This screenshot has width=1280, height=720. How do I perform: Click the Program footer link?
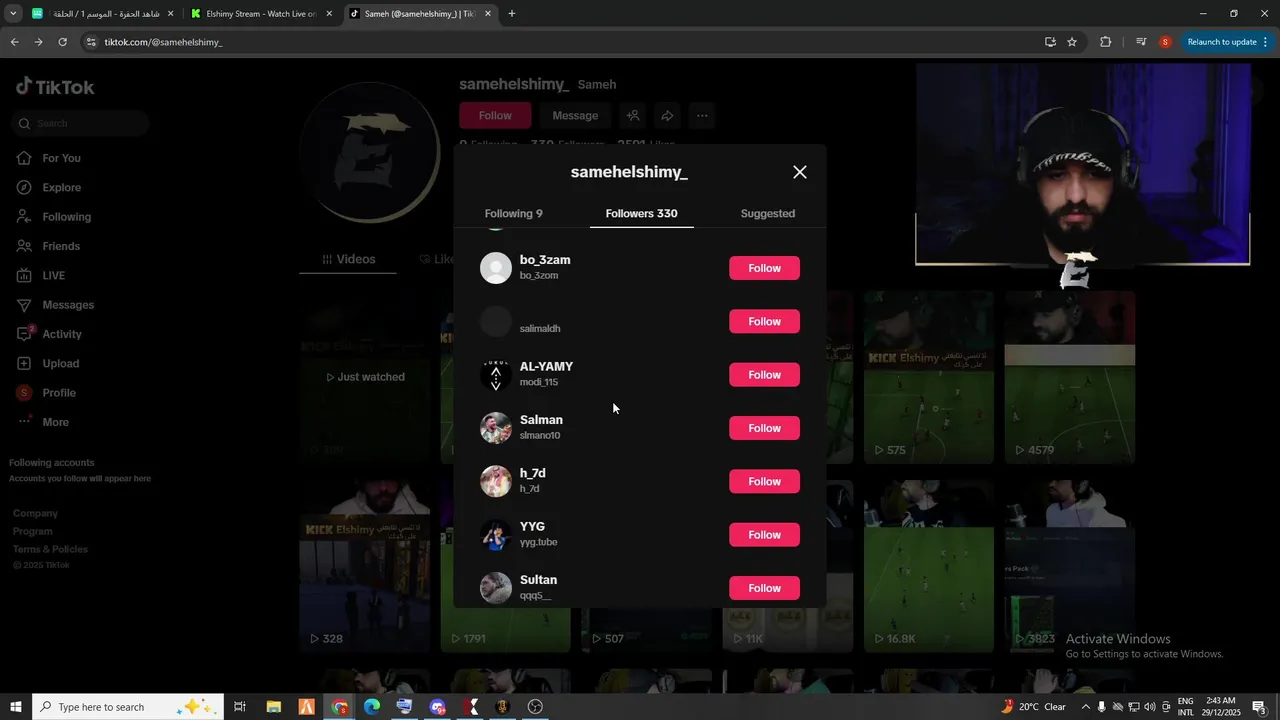33,531
